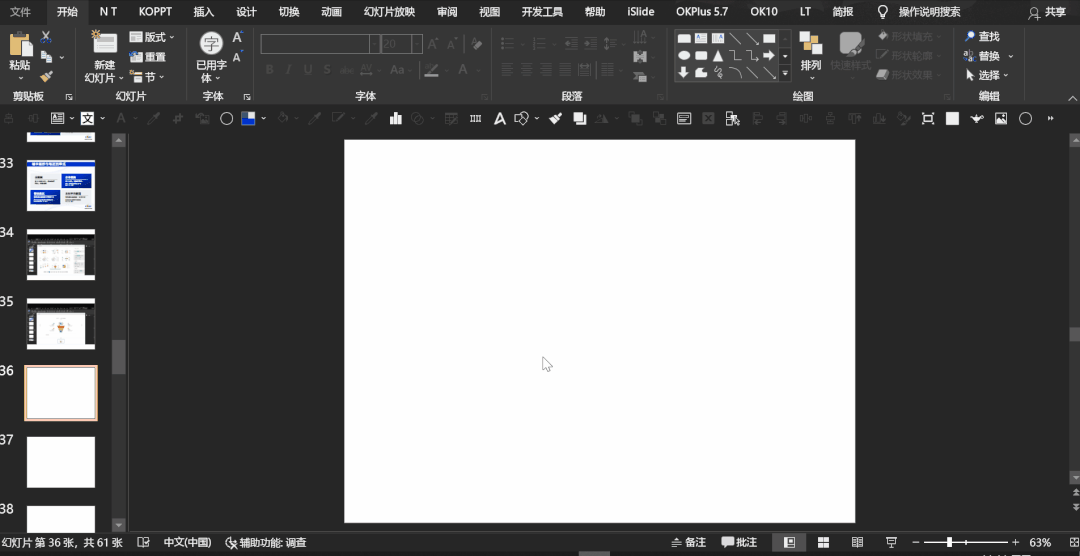
Task: Switch to the 设计 design tab
Action: tap(246, 12)
